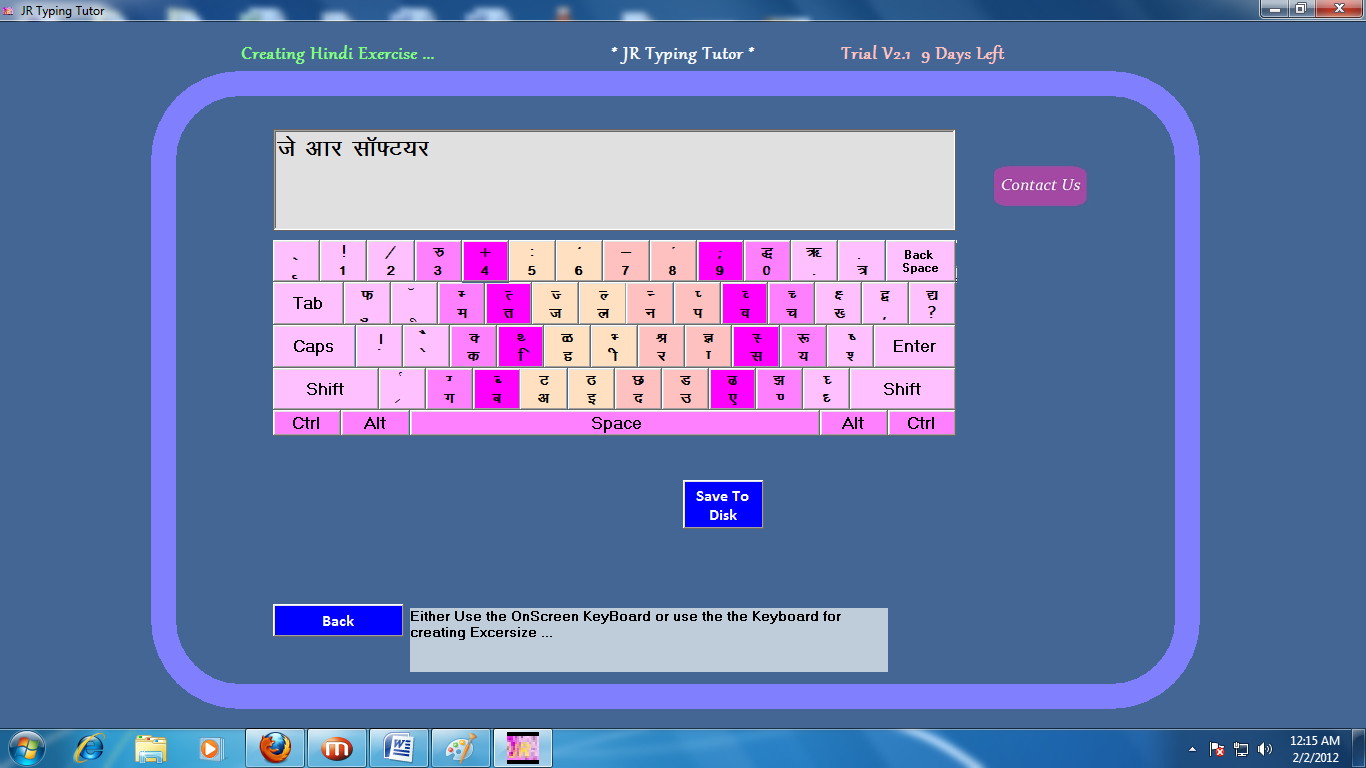Click the number 5 key
The width and height of the screenshot is (1366, 768).
[531, 261]
